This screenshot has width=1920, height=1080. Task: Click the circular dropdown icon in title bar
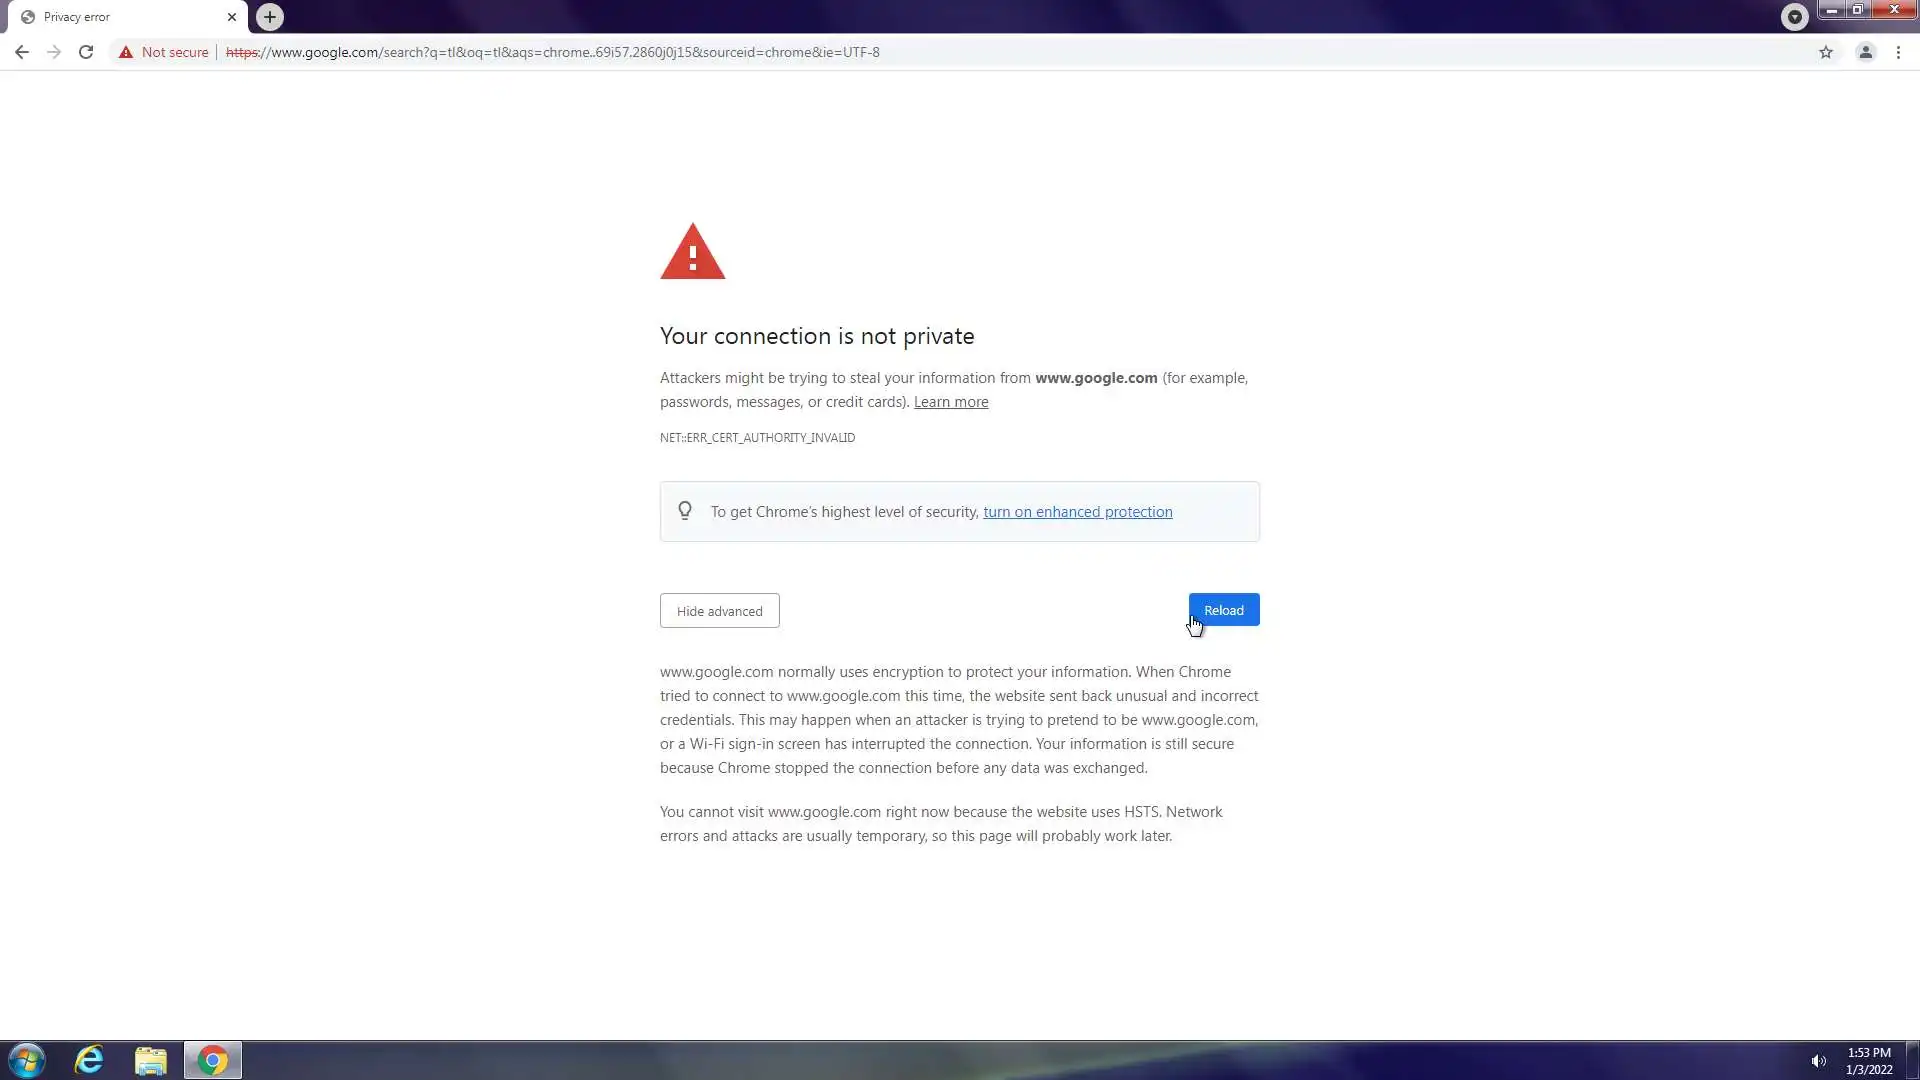click(1795, 17)
